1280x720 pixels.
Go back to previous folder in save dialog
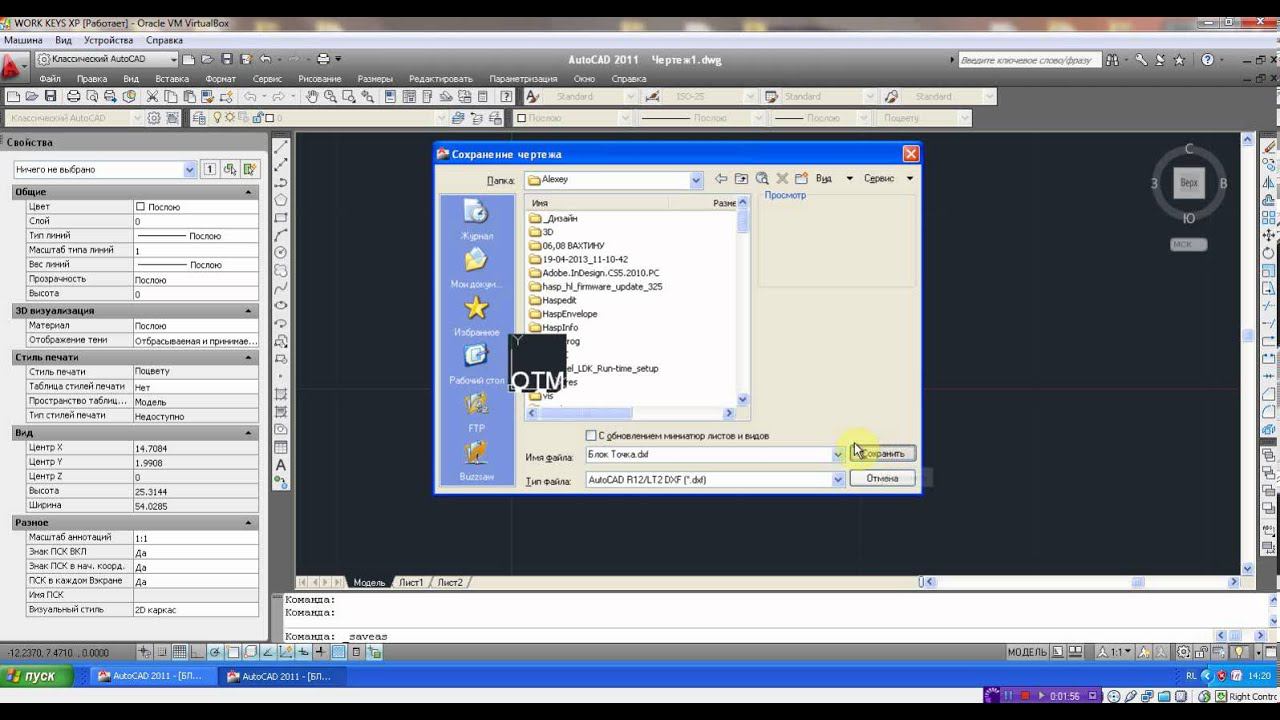pos(721,179)
